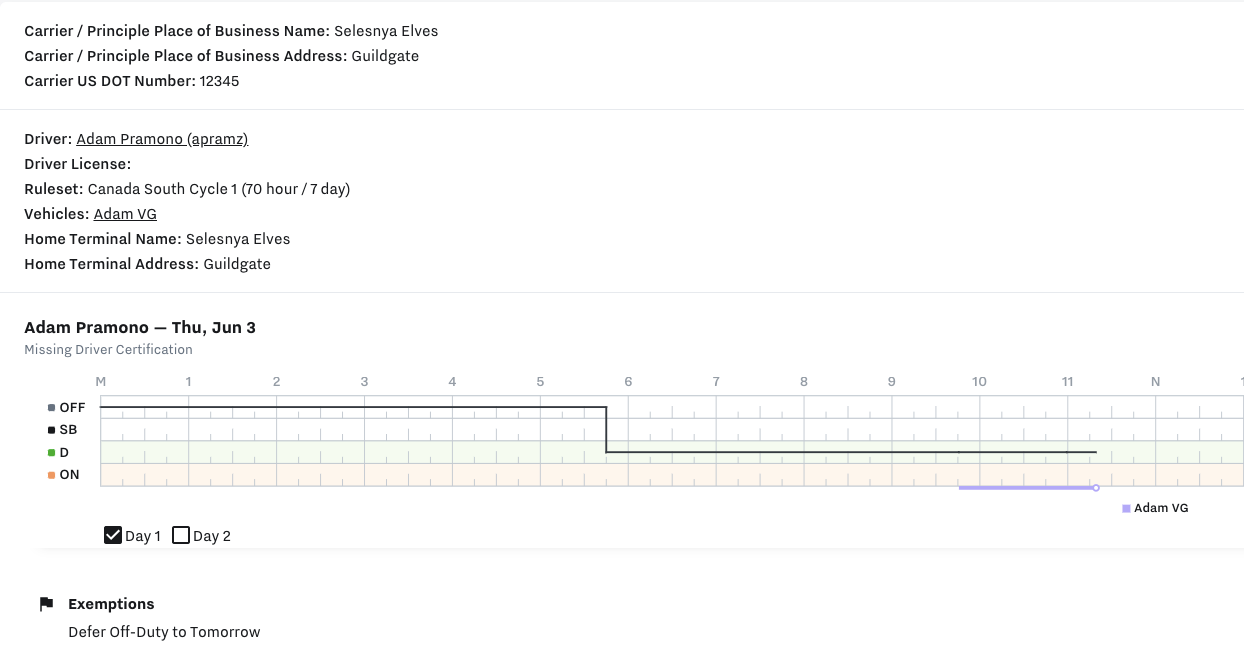
Task: Click the M midnight label on timeline
Action: click(x=100, y=382)
